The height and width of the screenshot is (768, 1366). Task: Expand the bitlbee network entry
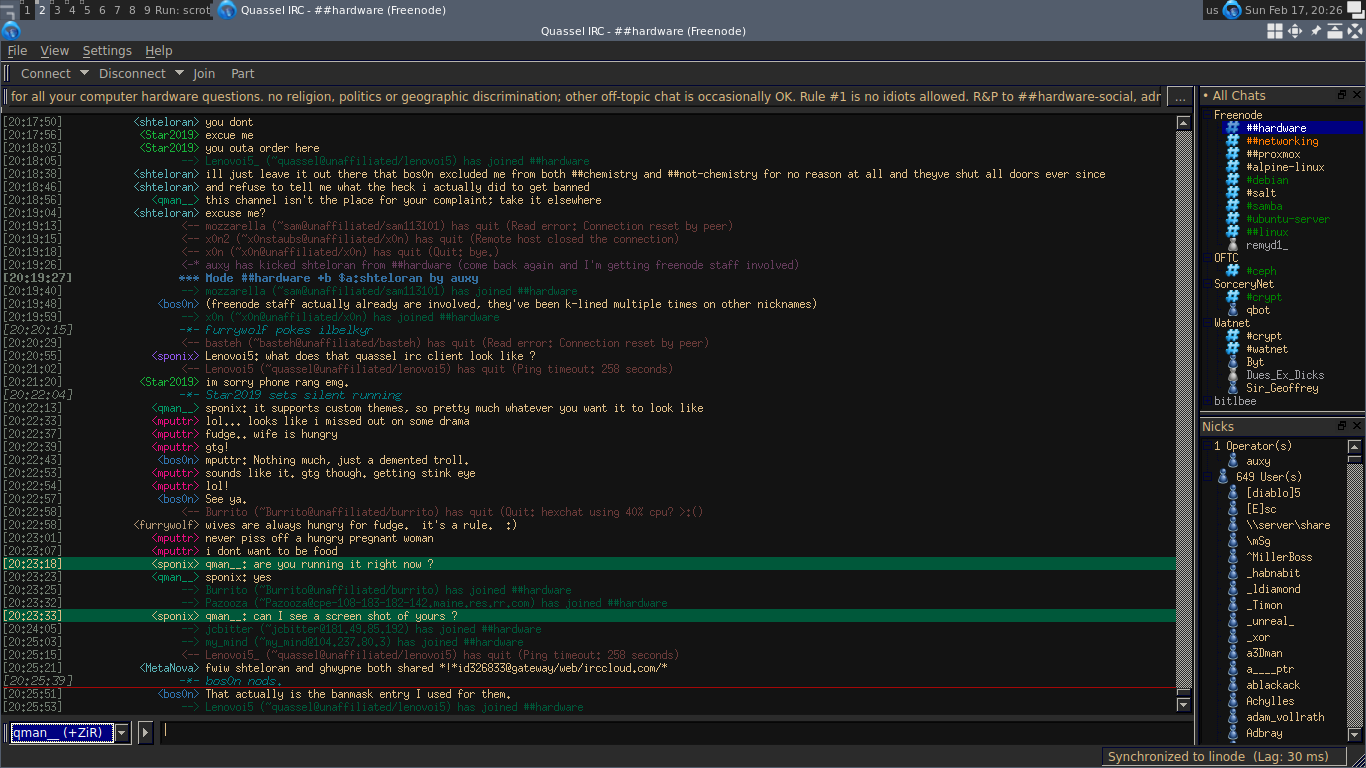[1207, 401]
